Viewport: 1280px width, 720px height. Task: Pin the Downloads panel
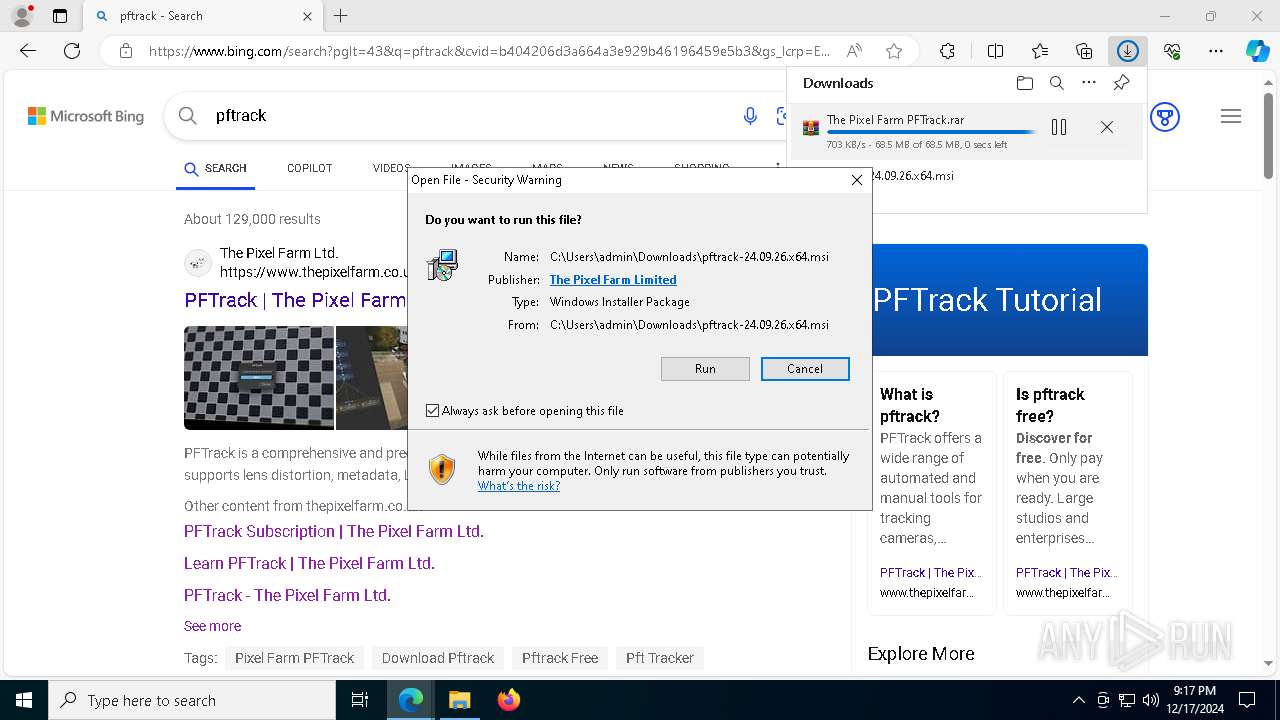(1122, 83)
